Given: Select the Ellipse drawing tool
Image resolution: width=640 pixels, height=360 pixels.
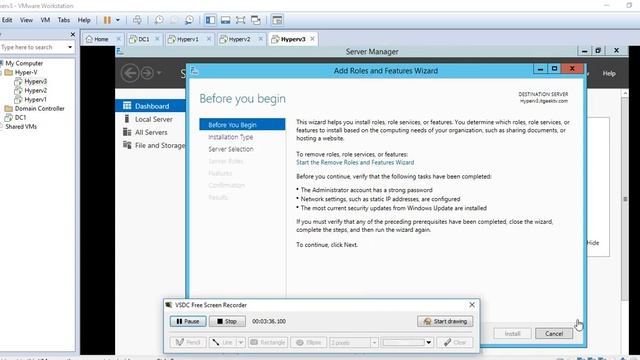Looking at the screenshot, I should pyautogui.click(x=309, y=342).
